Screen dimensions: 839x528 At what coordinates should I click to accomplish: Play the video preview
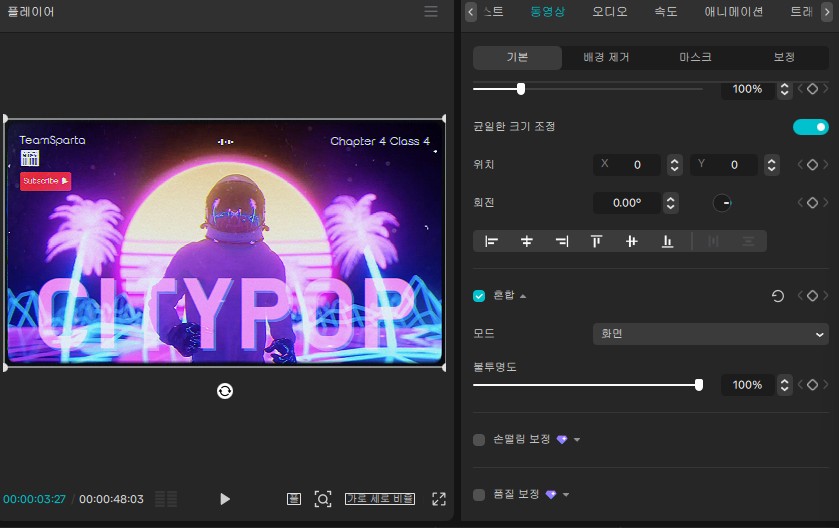point(225,499)
